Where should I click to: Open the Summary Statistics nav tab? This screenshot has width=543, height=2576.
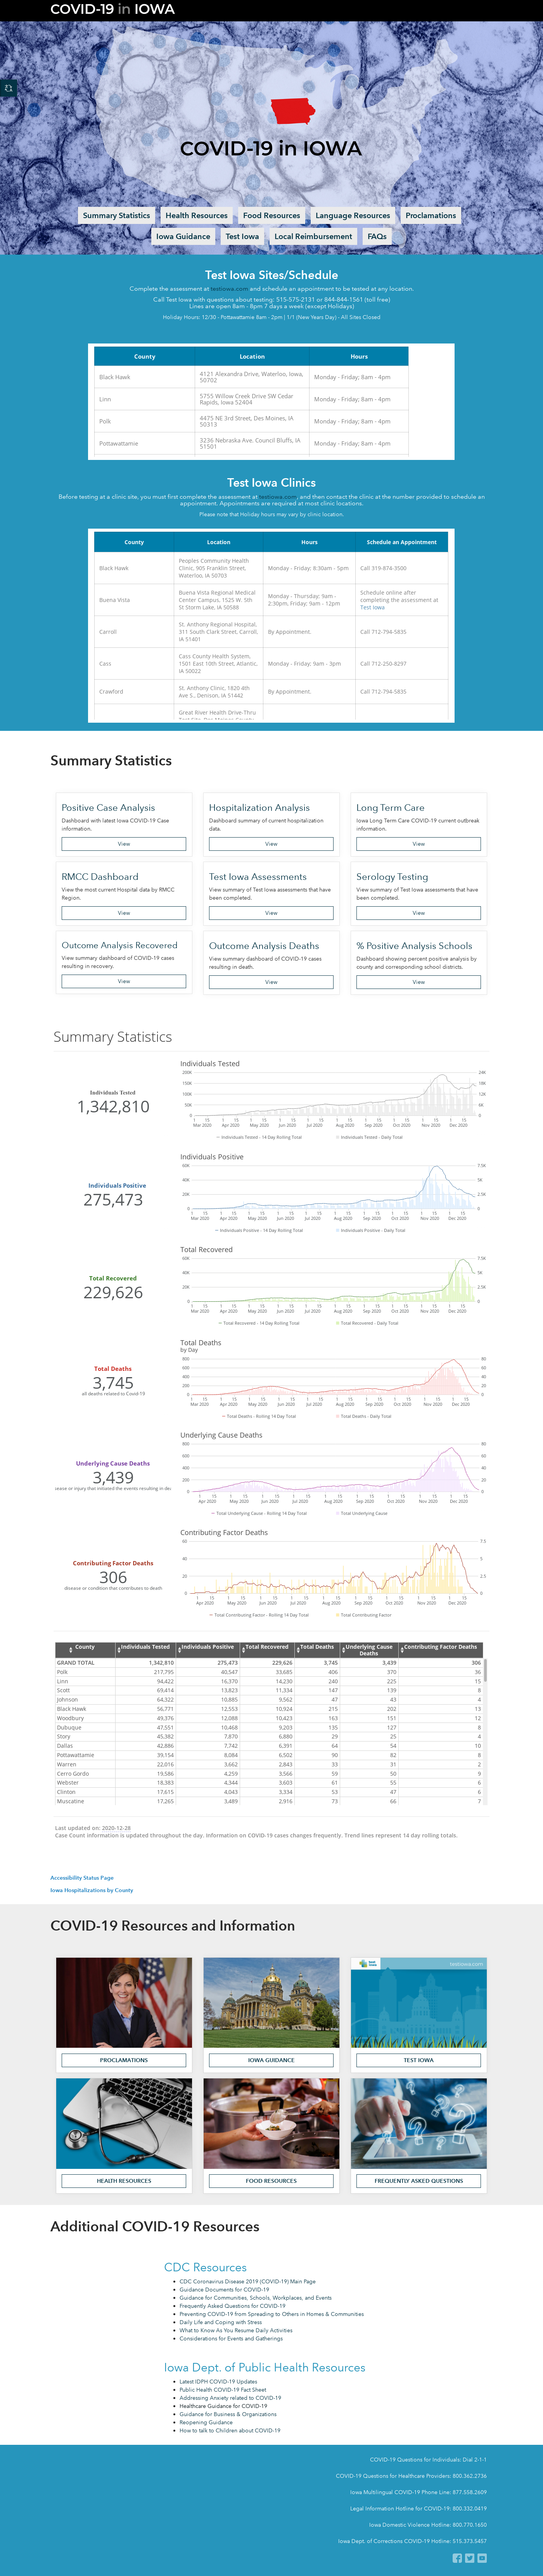pyautogui.click(x=116, y=215)
